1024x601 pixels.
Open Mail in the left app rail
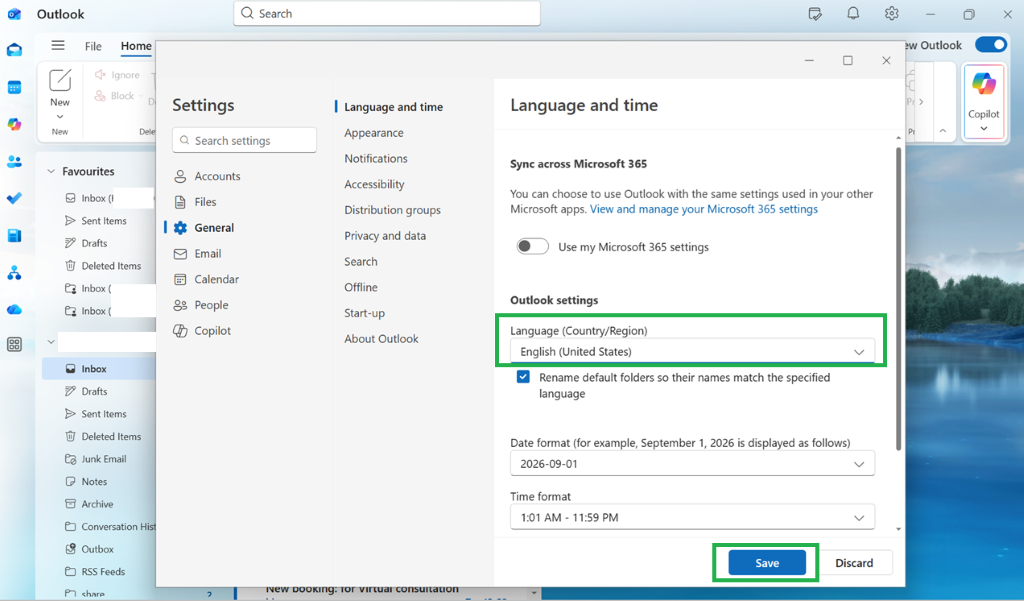[14, 50]
